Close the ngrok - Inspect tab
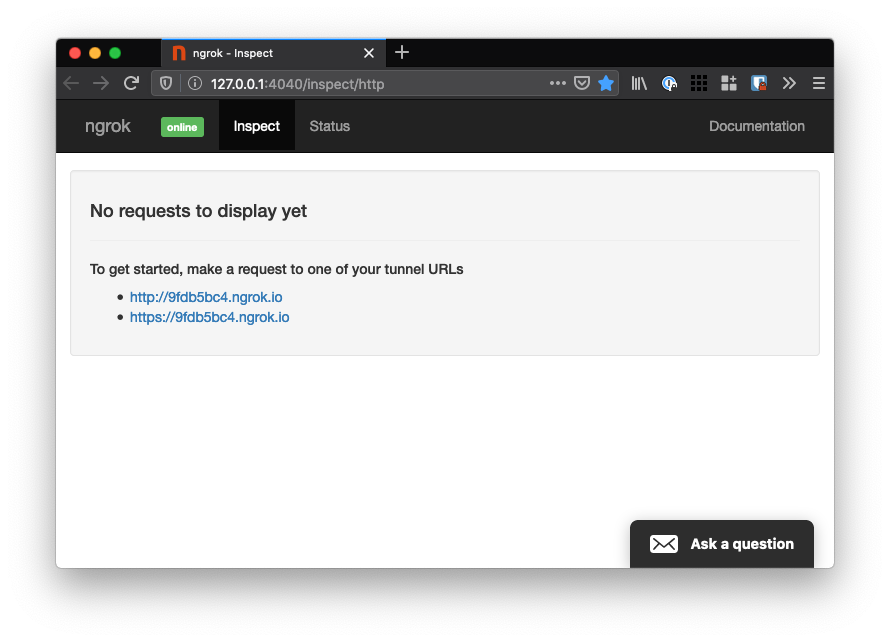Screen dimensions: 890x642 pos(369,53)
